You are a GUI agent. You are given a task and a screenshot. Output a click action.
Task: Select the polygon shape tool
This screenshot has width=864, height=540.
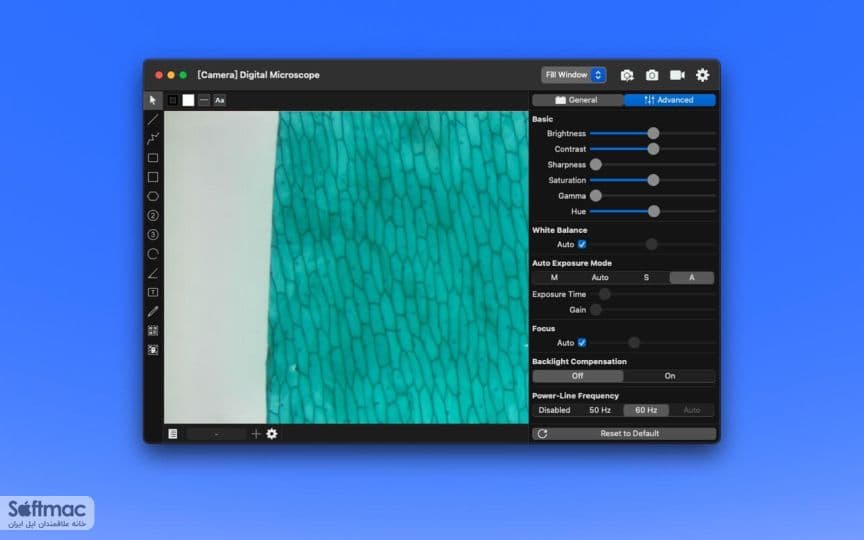coord(153,196)
